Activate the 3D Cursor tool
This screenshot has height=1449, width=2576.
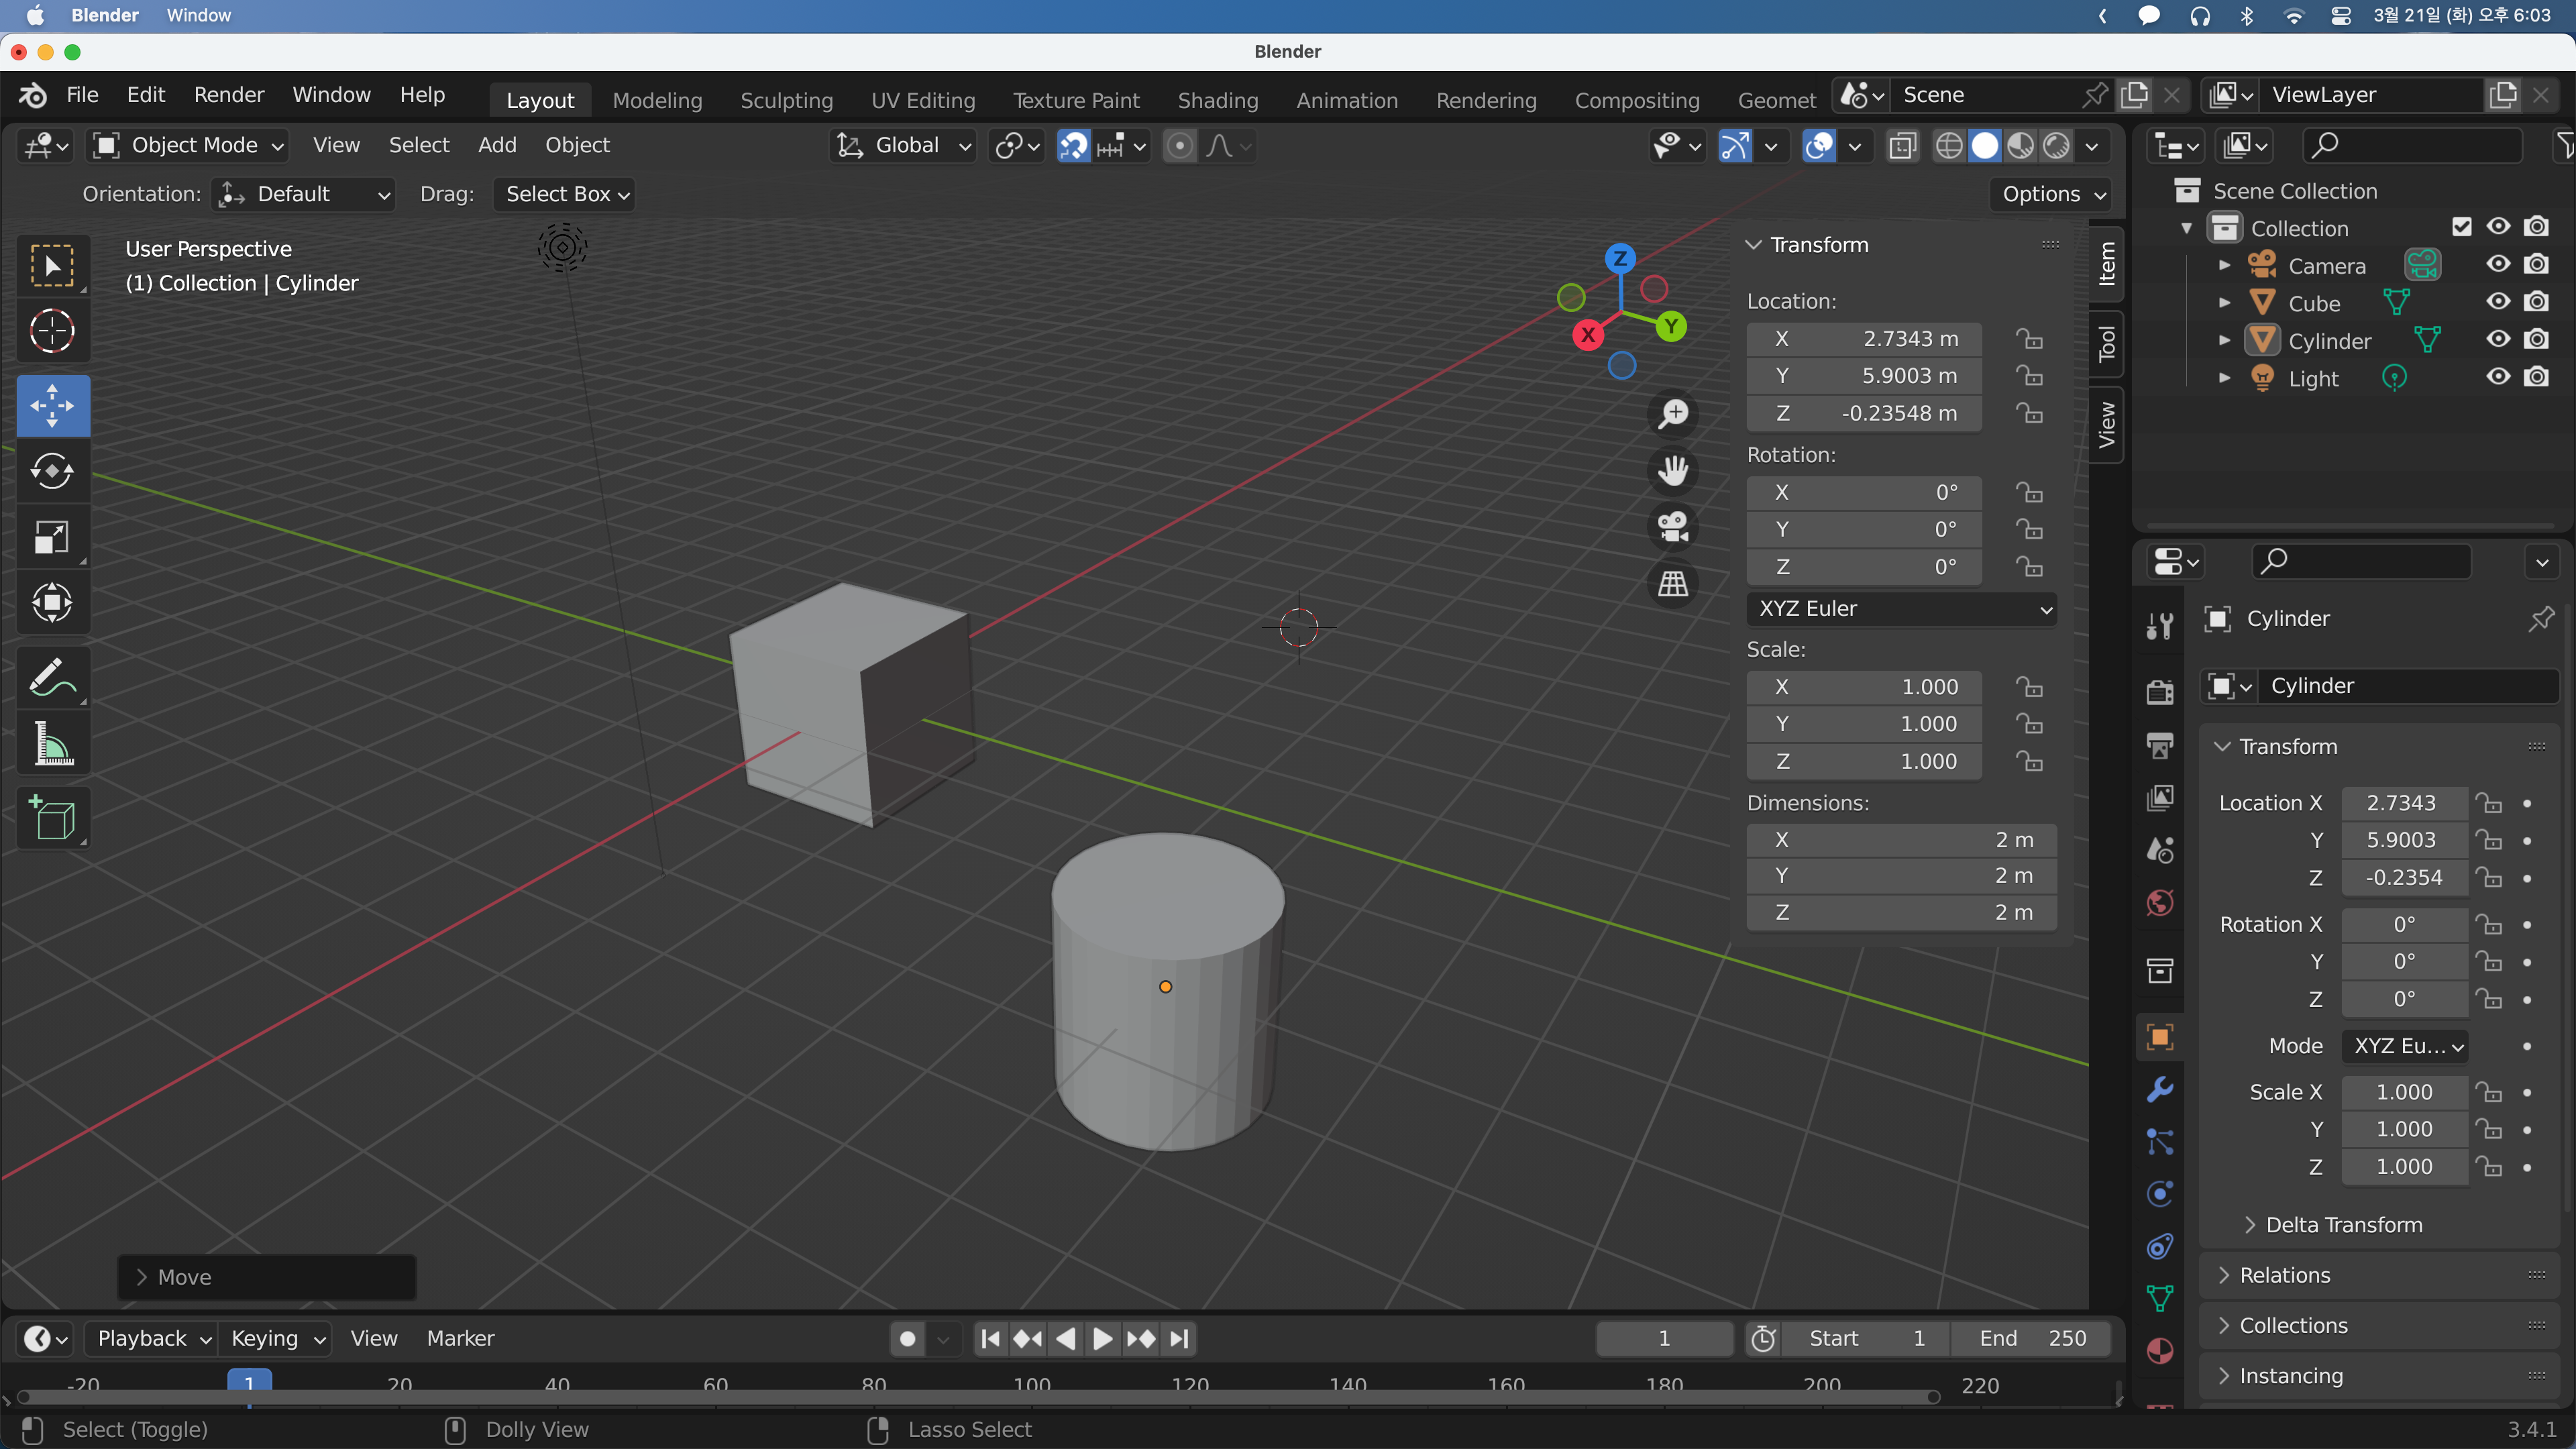tap(52, 332)
